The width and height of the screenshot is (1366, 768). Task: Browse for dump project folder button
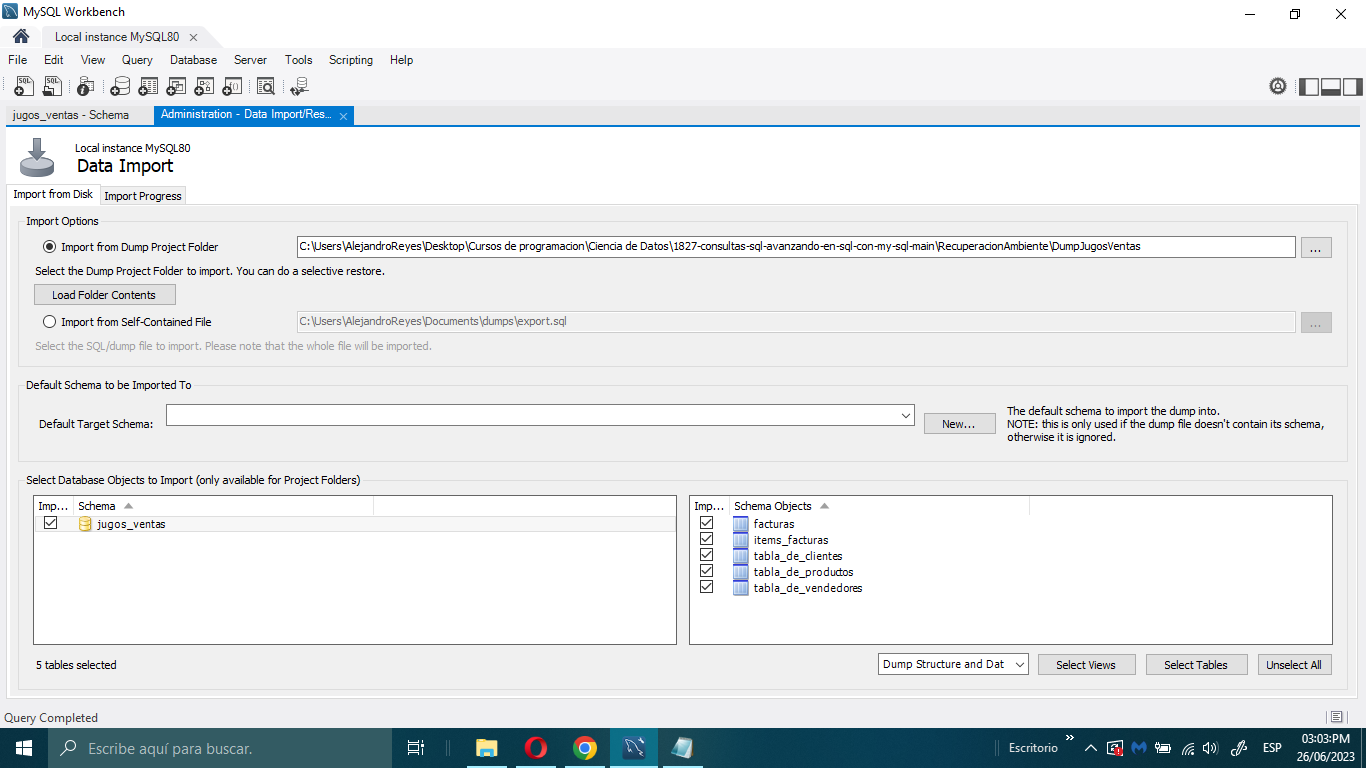[x=1316, y=247]
